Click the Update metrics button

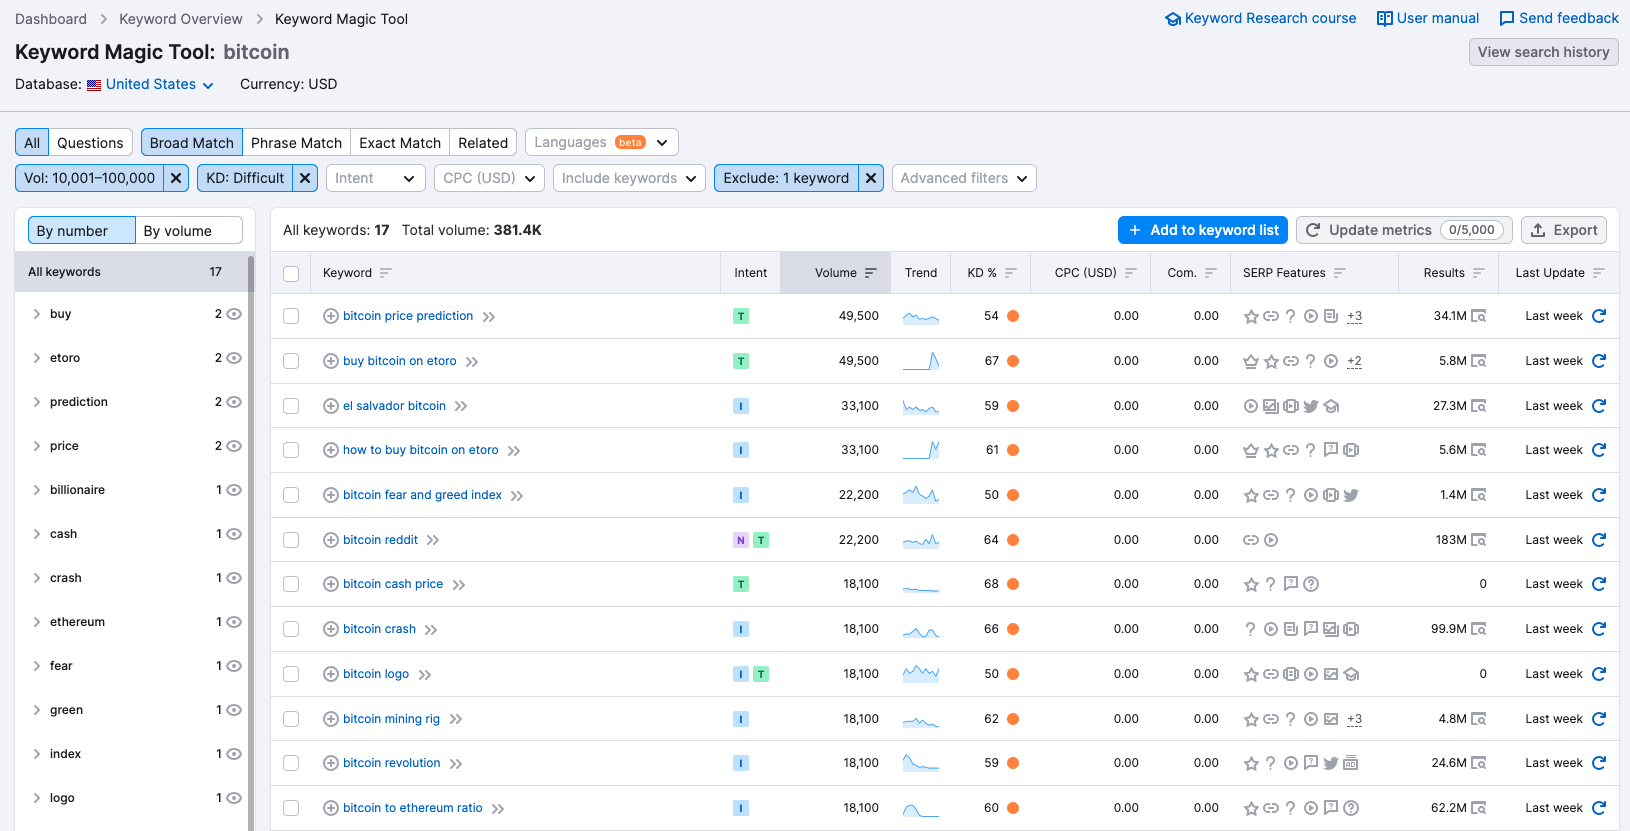point(1405,230)
